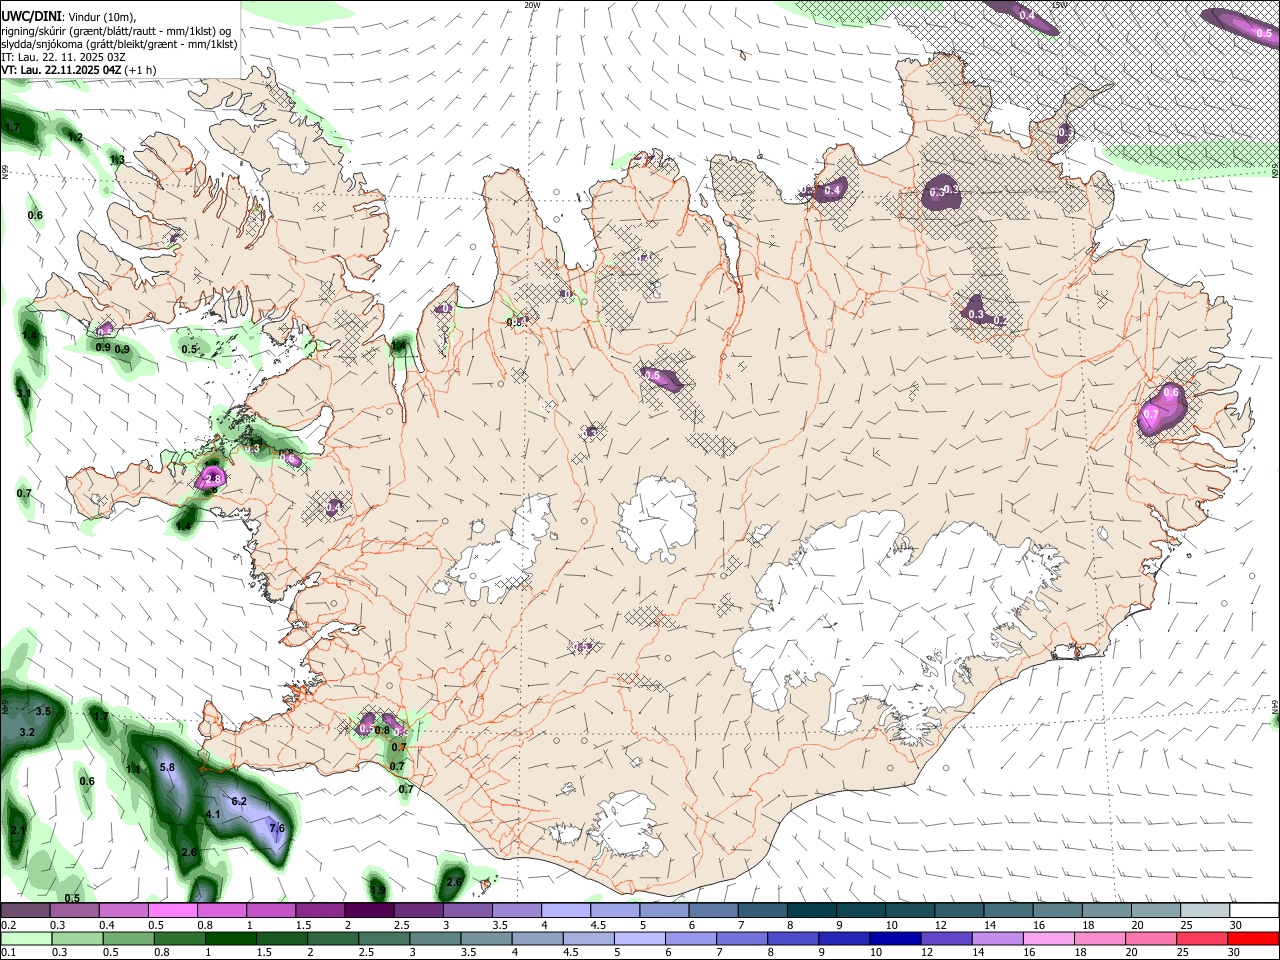The image size is (1280, 960).
Task: Click the 3.2 precipitation value on the map
Action: (x=27, y=733)
